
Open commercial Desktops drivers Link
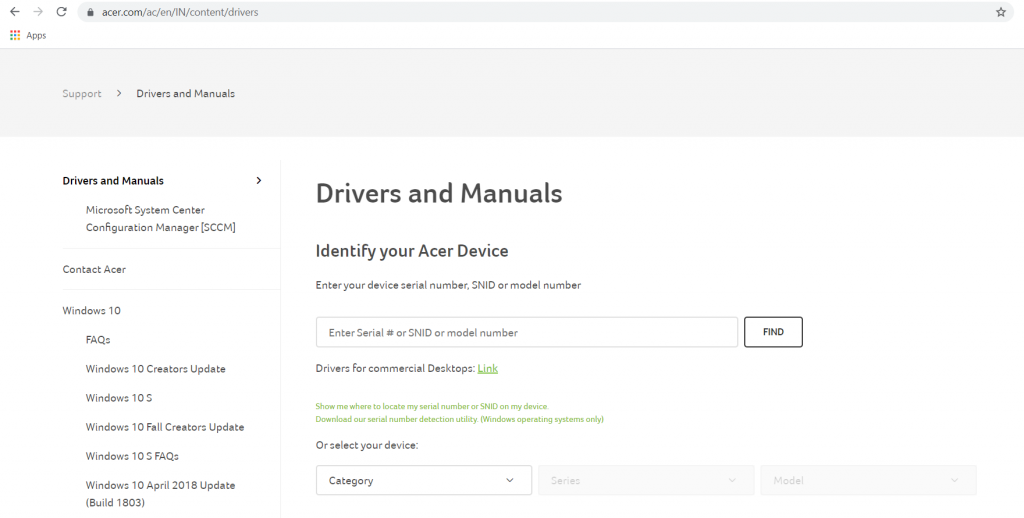coord(487,369)
